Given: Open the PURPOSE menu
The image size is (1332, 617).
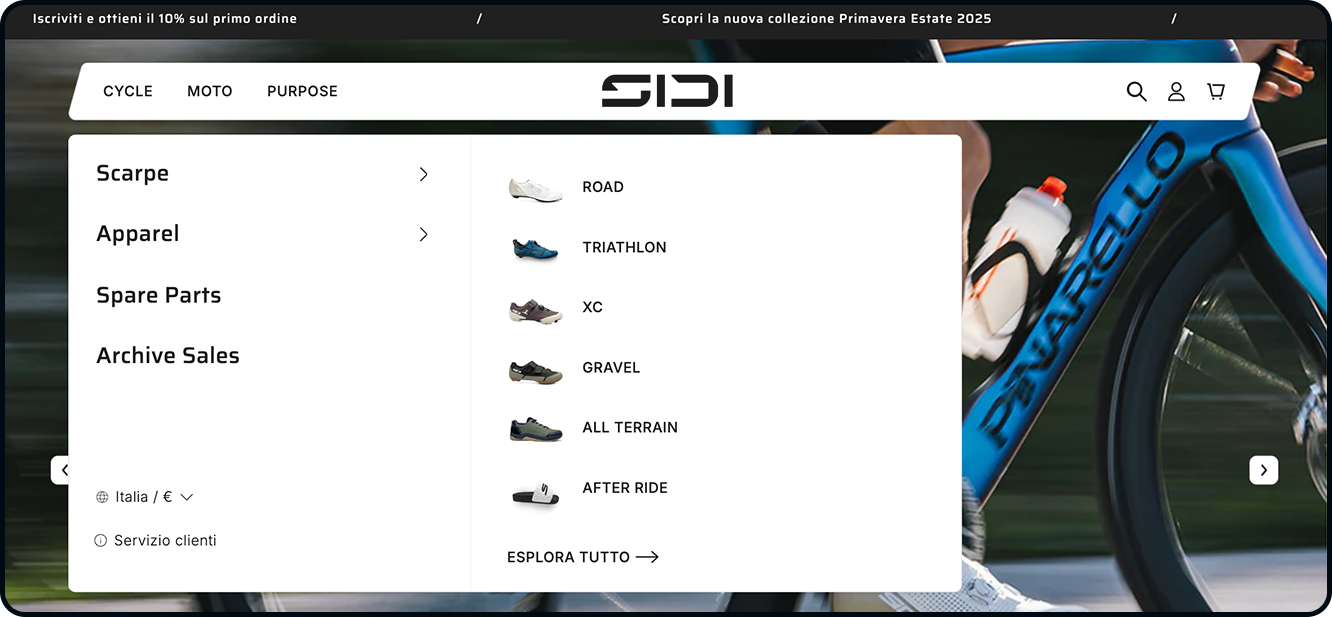Looking at the screenshot, I should tap(302, 91).
